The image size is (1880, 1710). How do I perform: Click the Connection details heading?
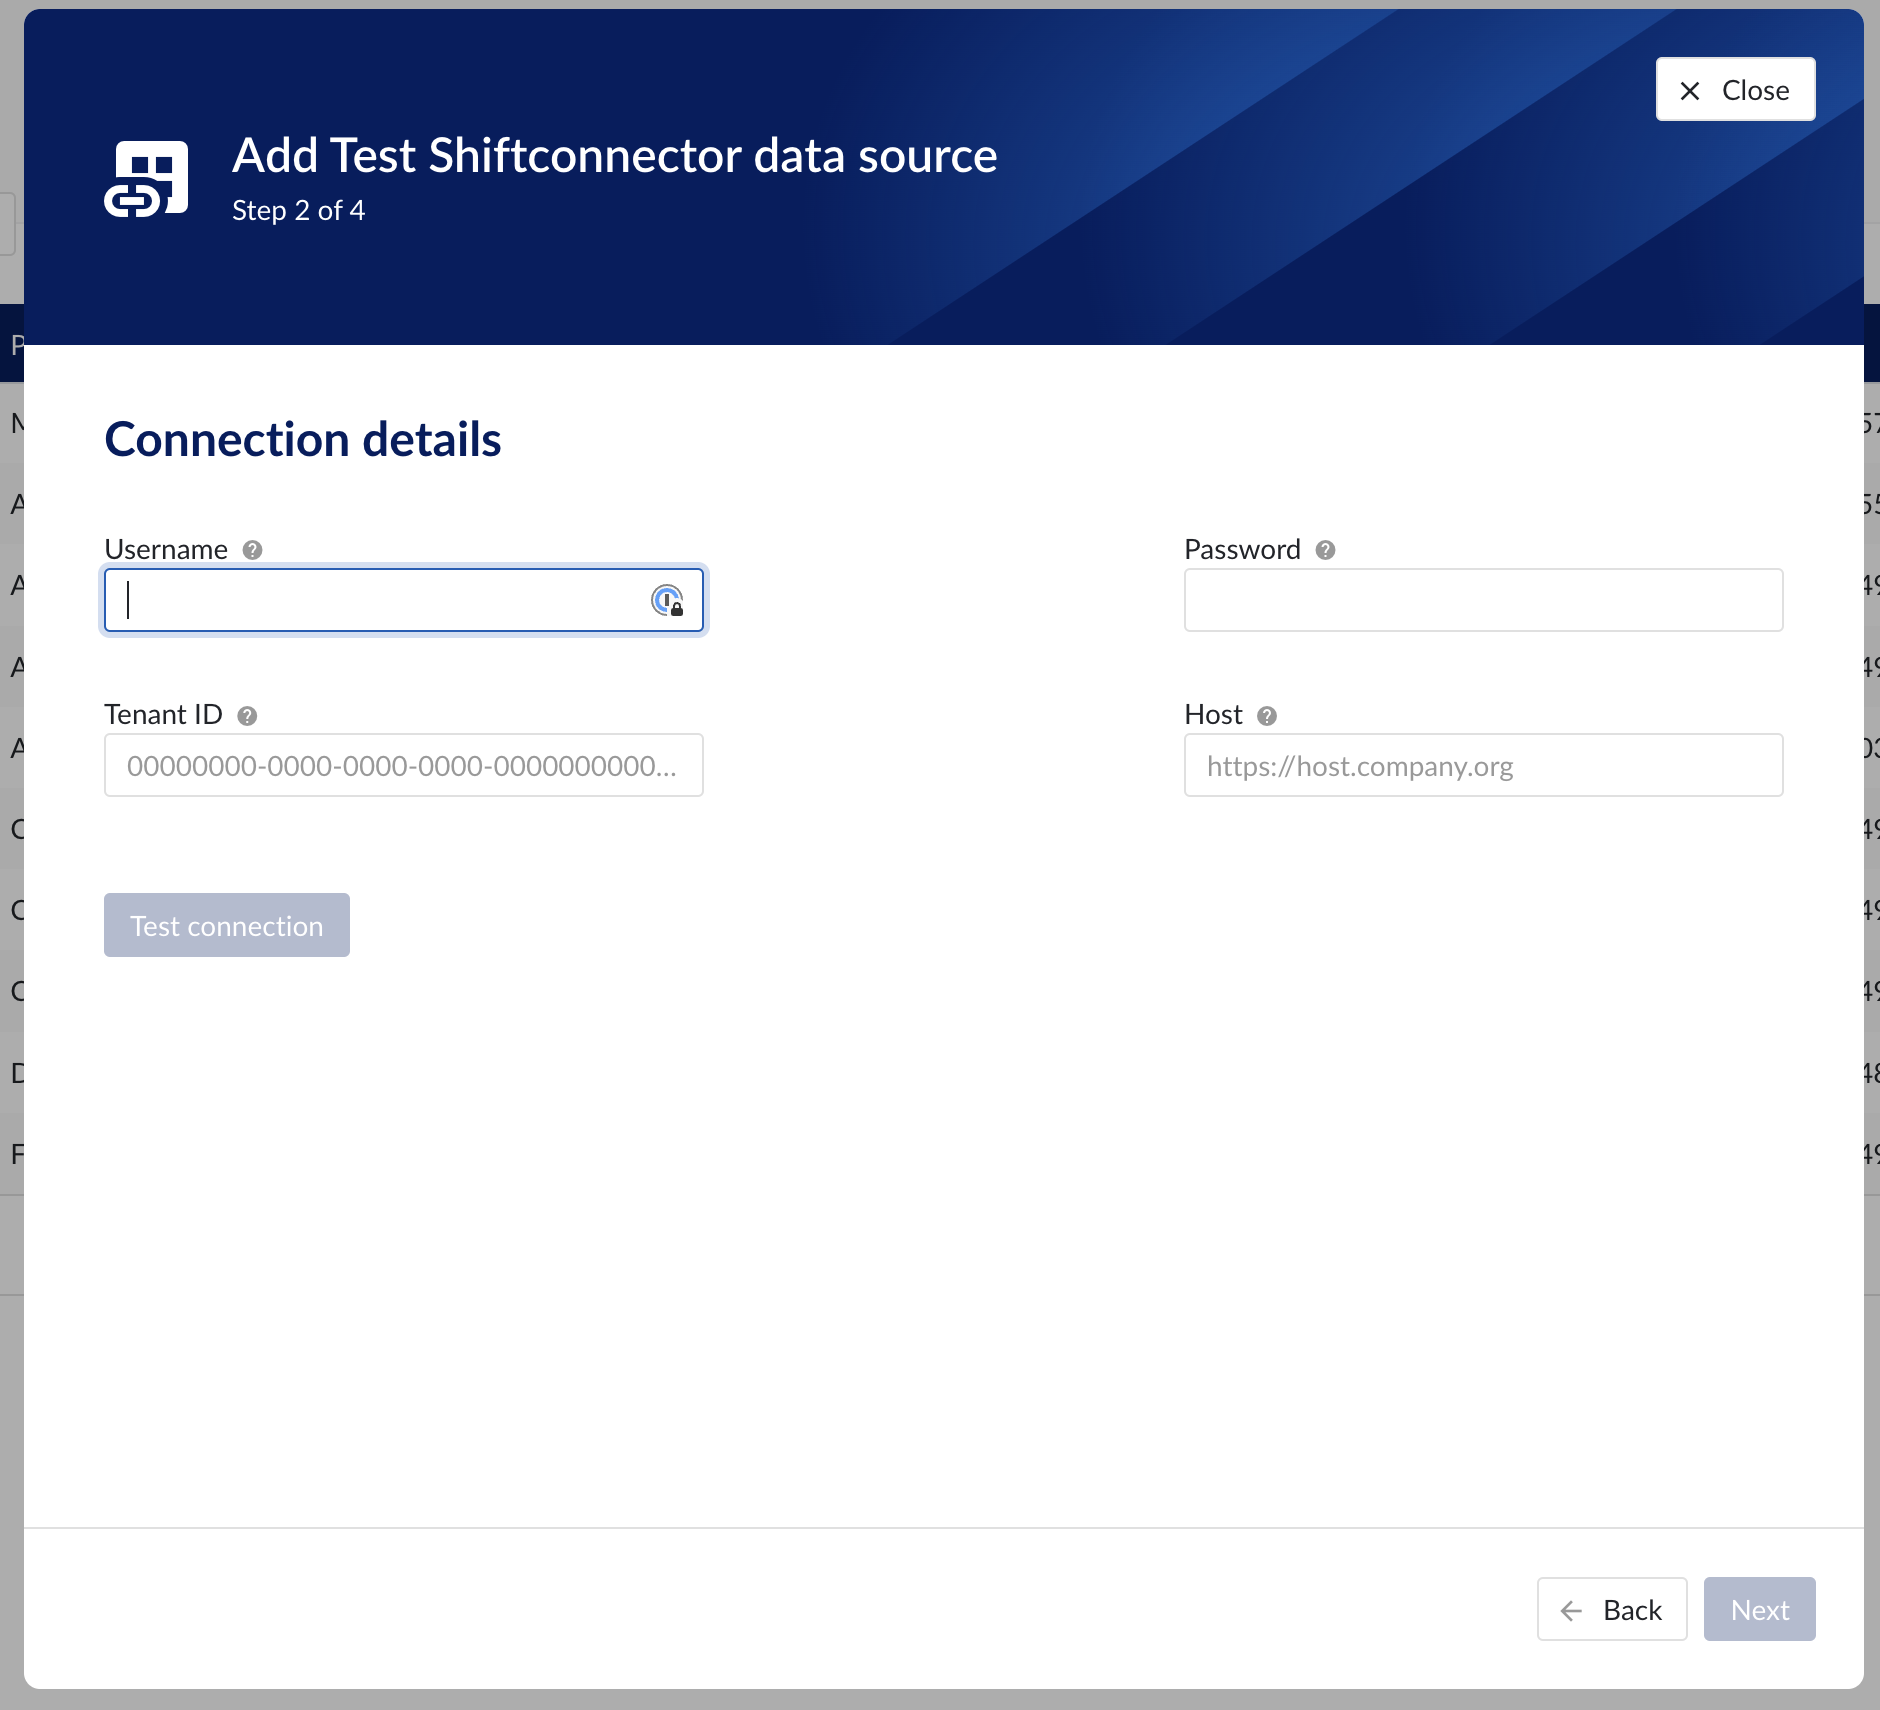tap(303, 440)
